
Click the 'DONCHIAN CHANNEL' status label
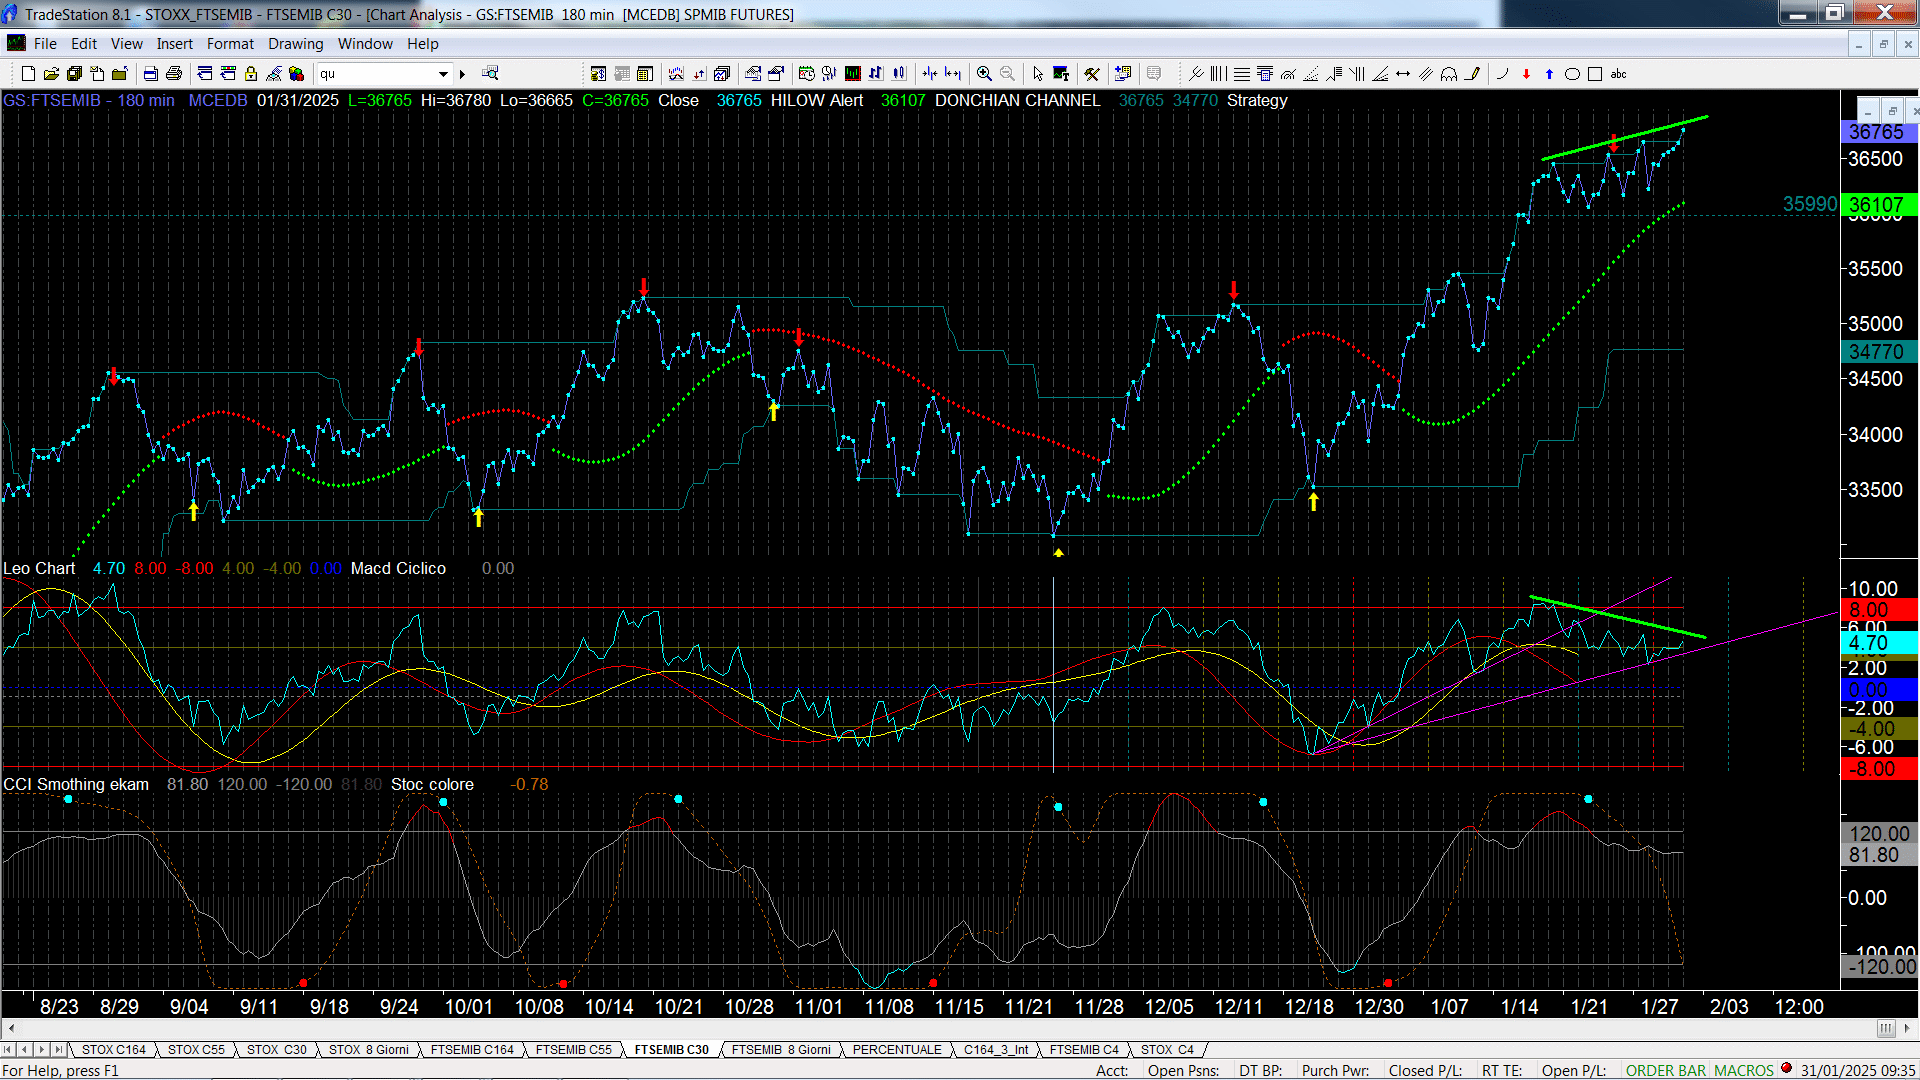pos(1017,100)
